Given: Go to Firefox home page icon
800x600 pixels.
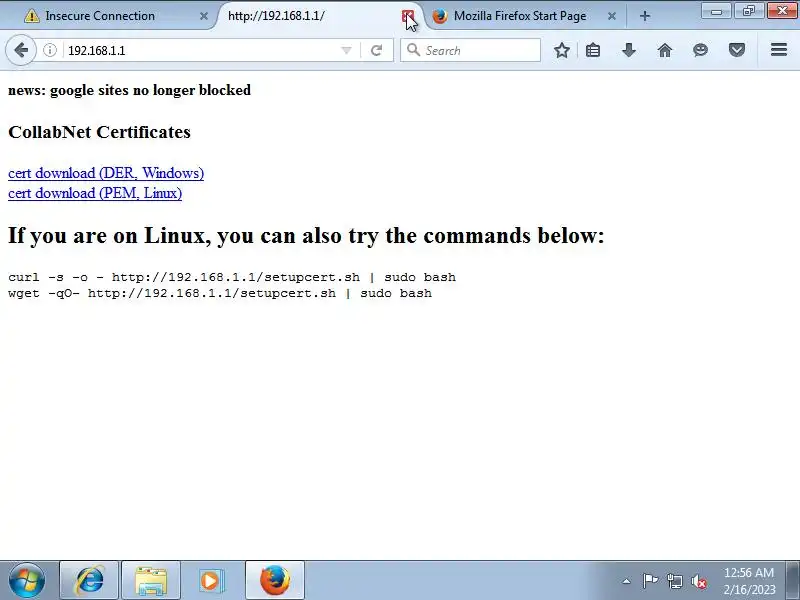Looking at the screenshot, I should tap(665, 50).
